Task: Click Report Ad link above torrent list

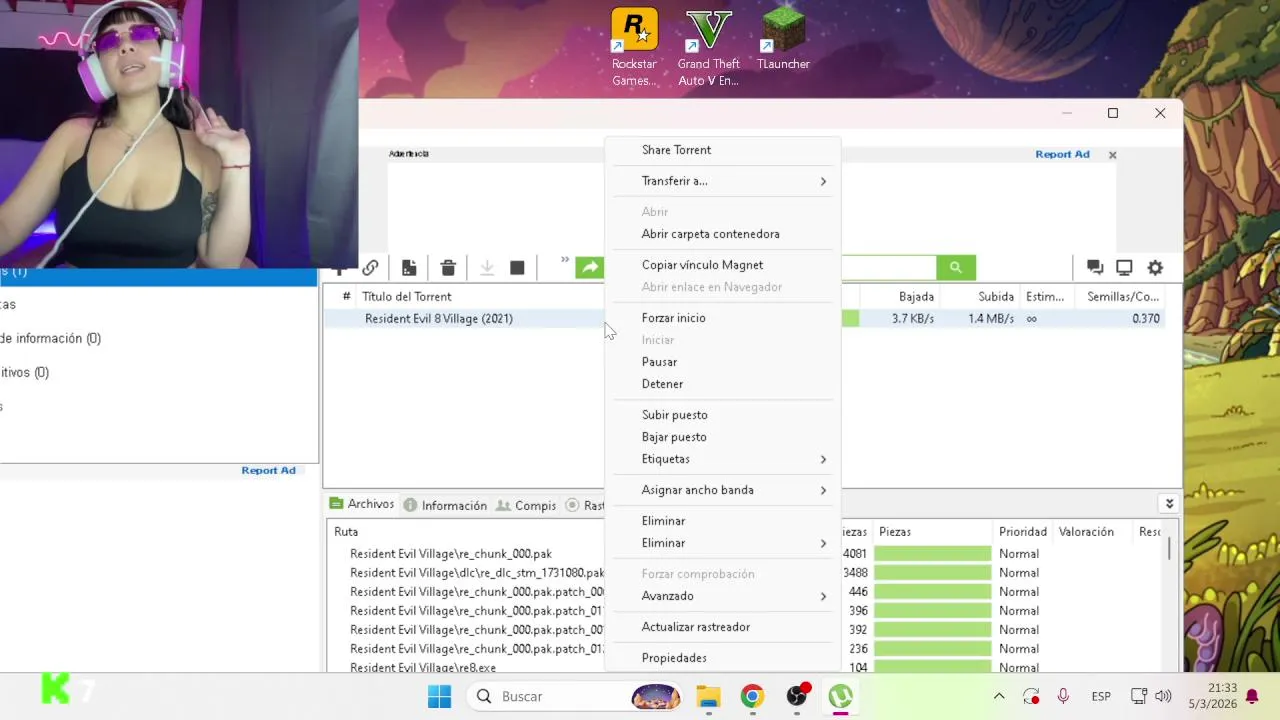Action: [1062, 154]
